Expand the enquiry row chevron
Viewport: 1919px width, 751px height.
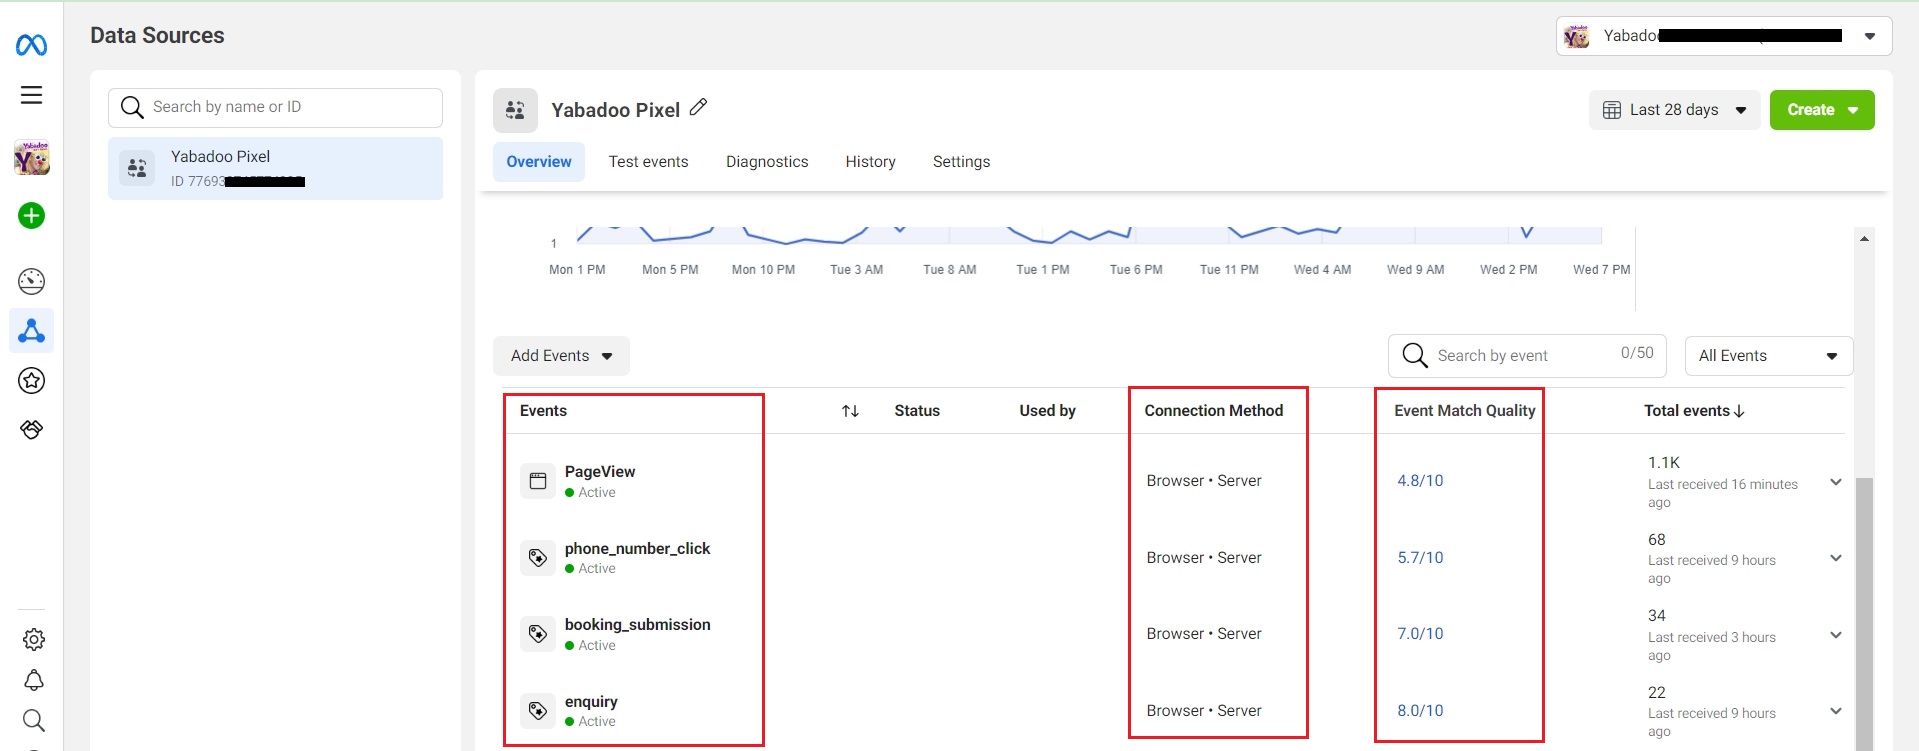(1836, 711)
